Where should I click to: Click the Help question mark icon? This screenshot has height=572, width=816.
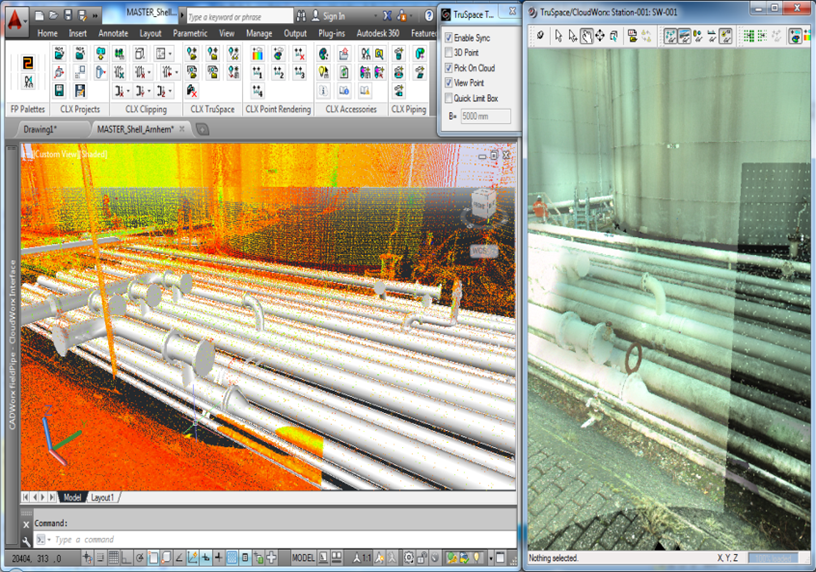[429, 16]
